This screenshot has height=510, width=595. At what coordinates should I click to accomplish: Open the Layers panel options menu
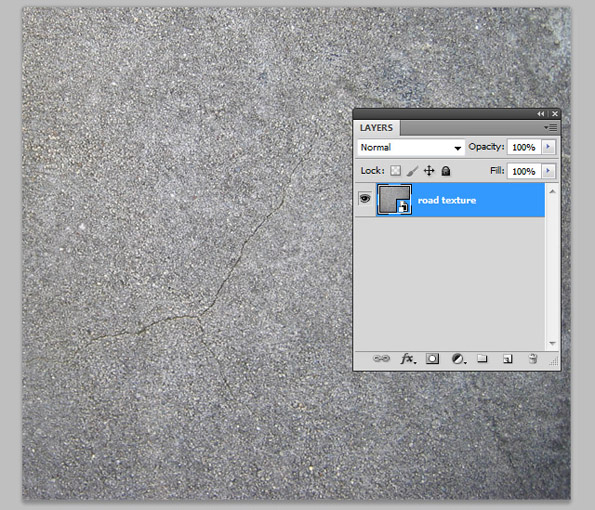click(x=551, y=128)
